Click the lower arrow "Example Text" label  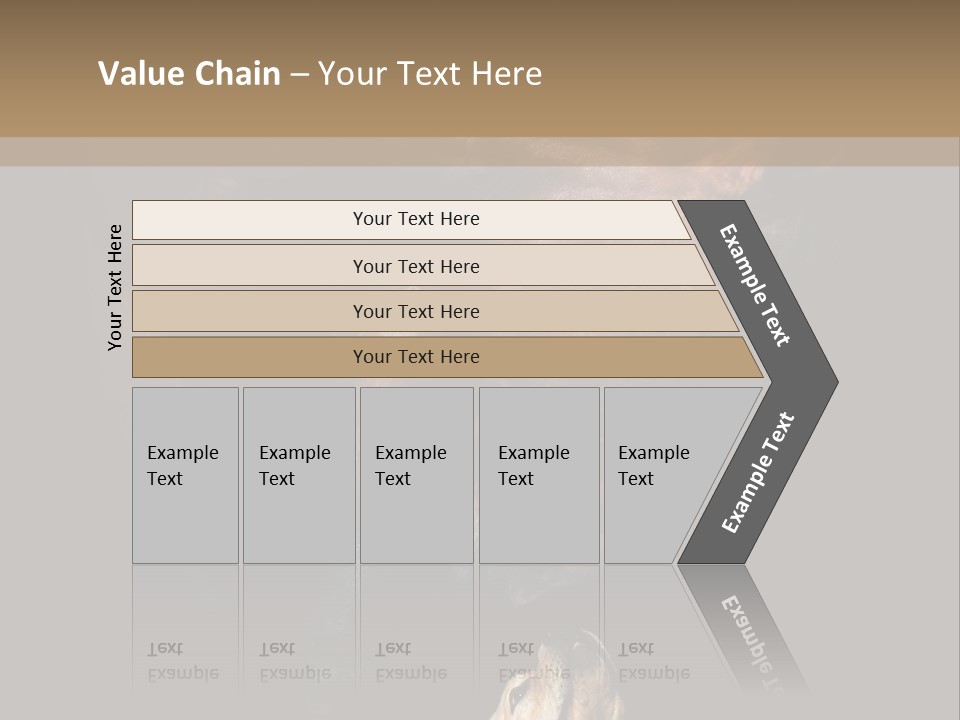(758, 472)
